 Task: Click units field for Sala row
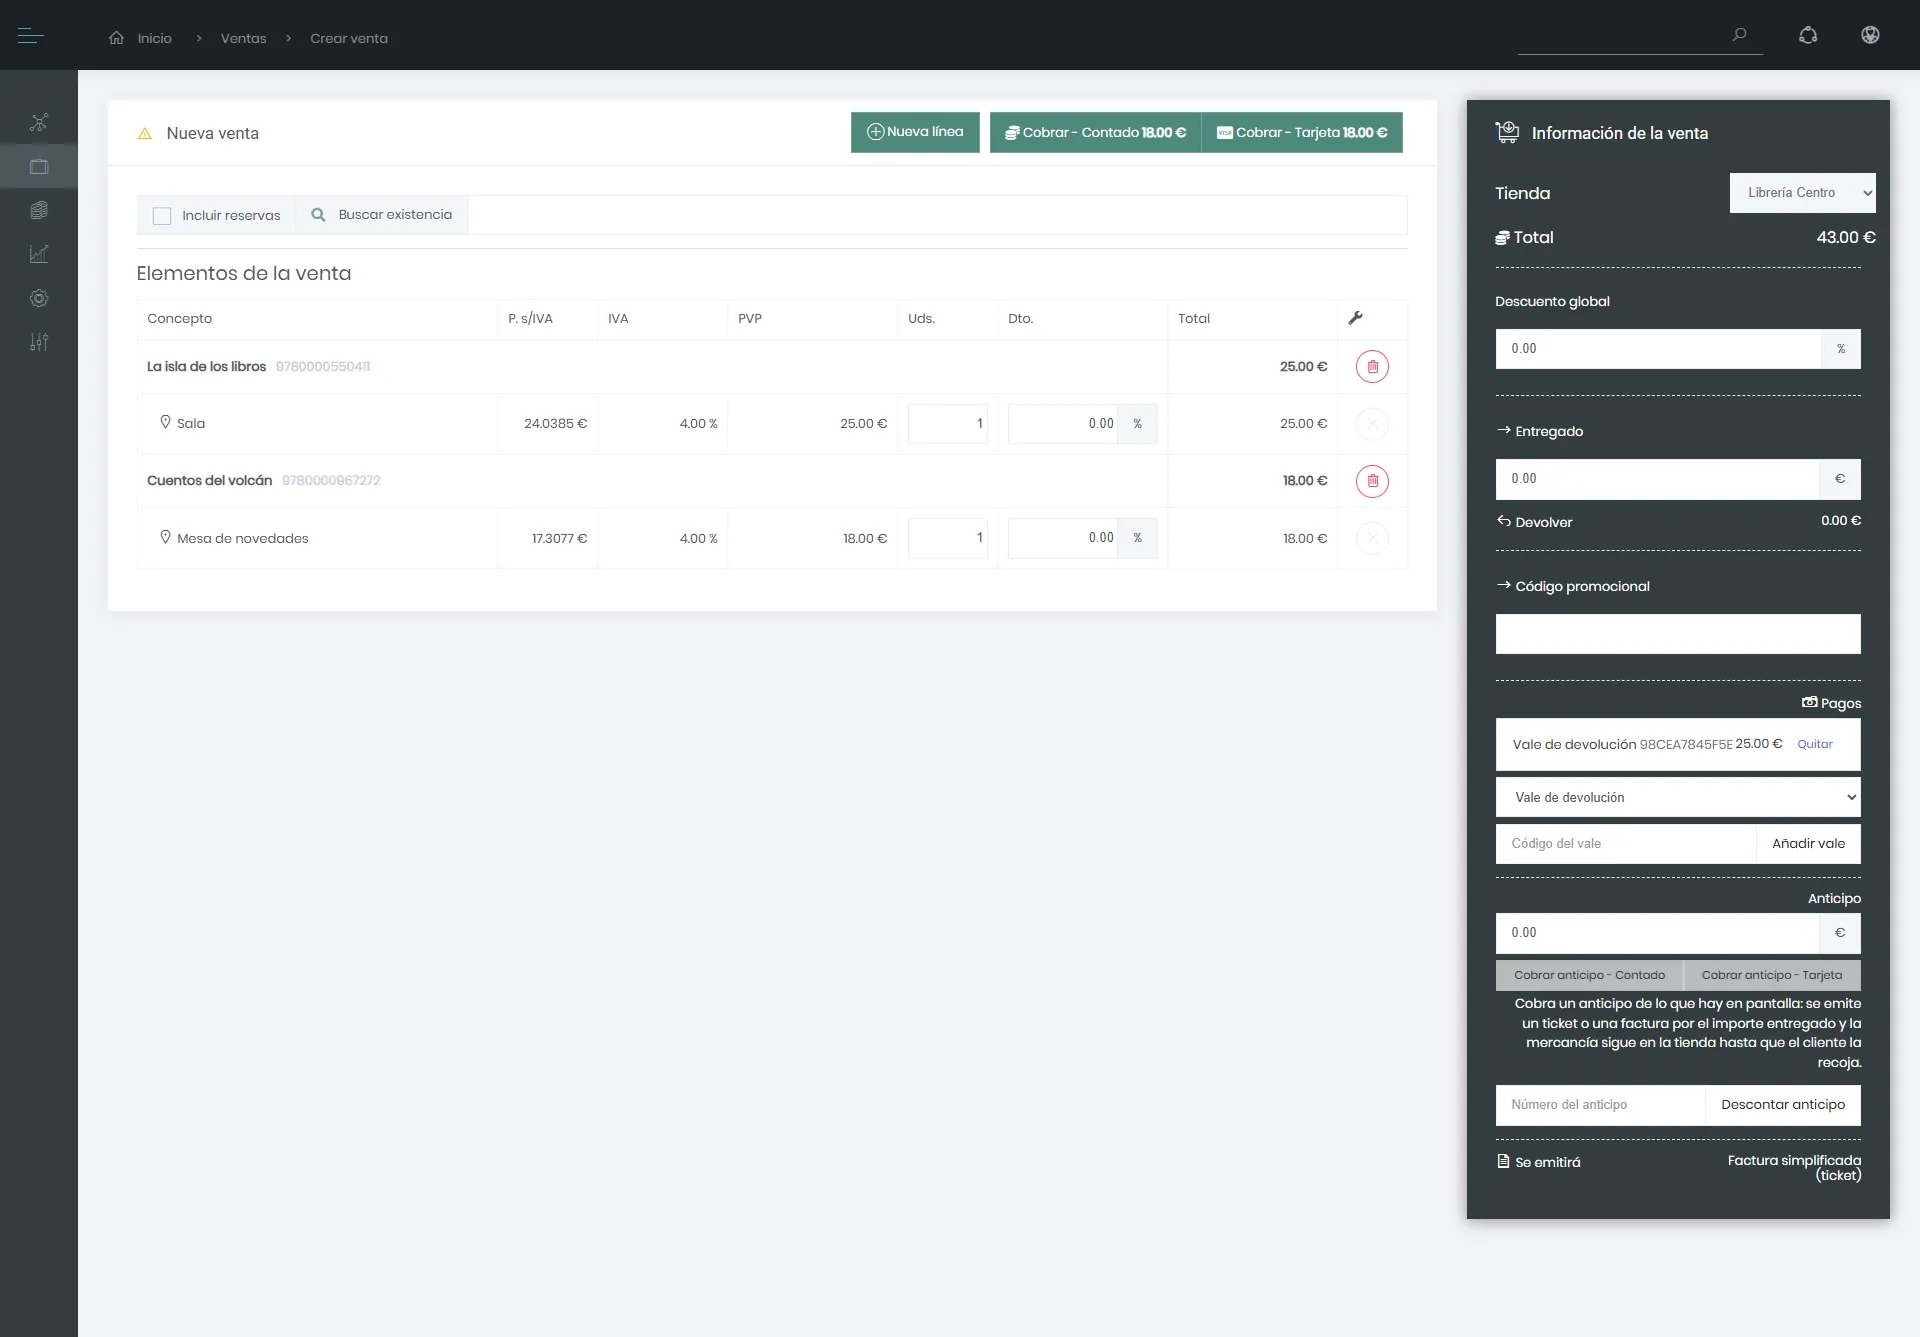pos(948,424)
